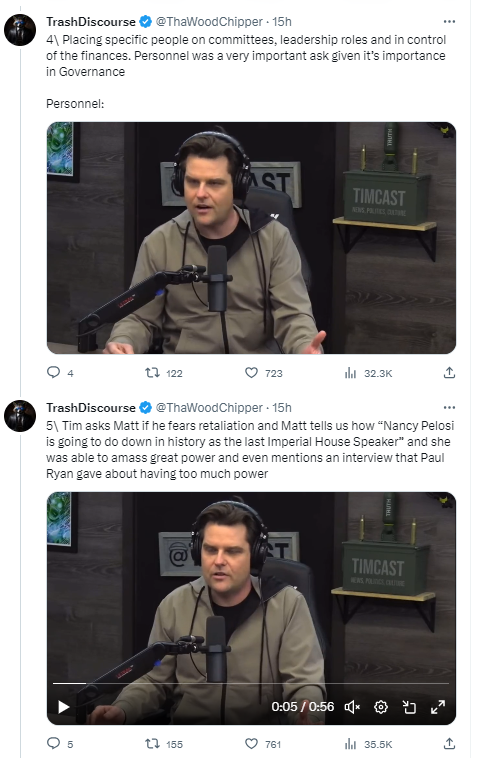
Task: Toggle picture-in-picture for video
Action: [x=409, y=707]
